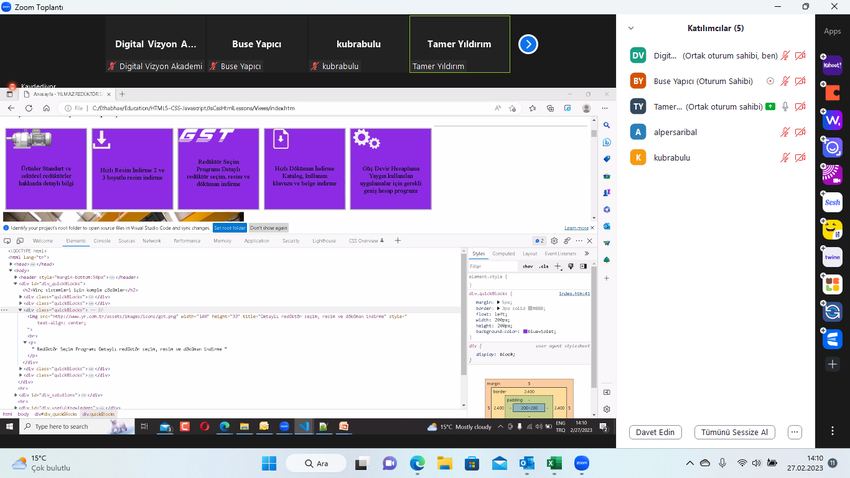This screenshot has width=850, height=478.
Task: Close the DevTools panel with X
Action: click(x=590, y=241)
